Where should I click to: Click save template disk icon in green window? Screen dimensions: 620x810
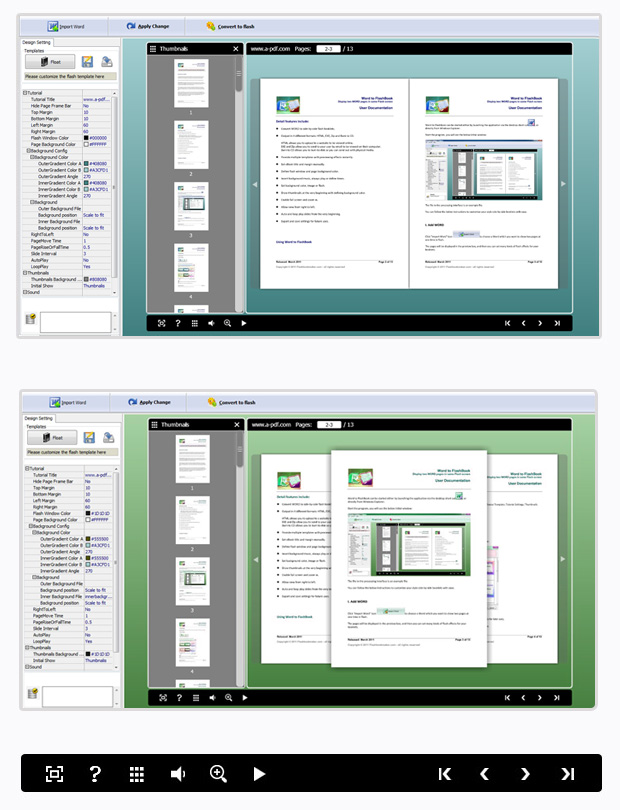(89, 438)
